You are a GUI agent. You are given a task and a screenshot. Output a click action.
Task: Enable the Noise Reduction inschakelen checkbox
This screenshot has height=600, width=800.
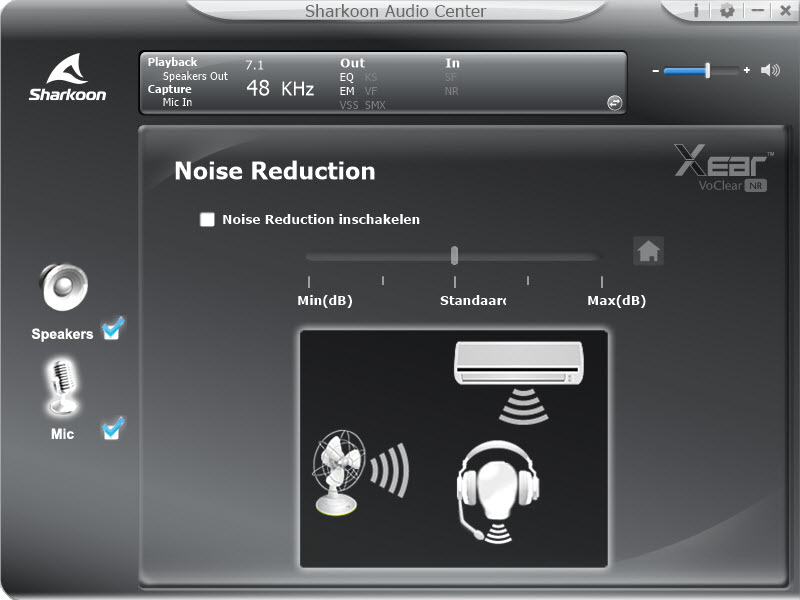[x=208, y=220]
